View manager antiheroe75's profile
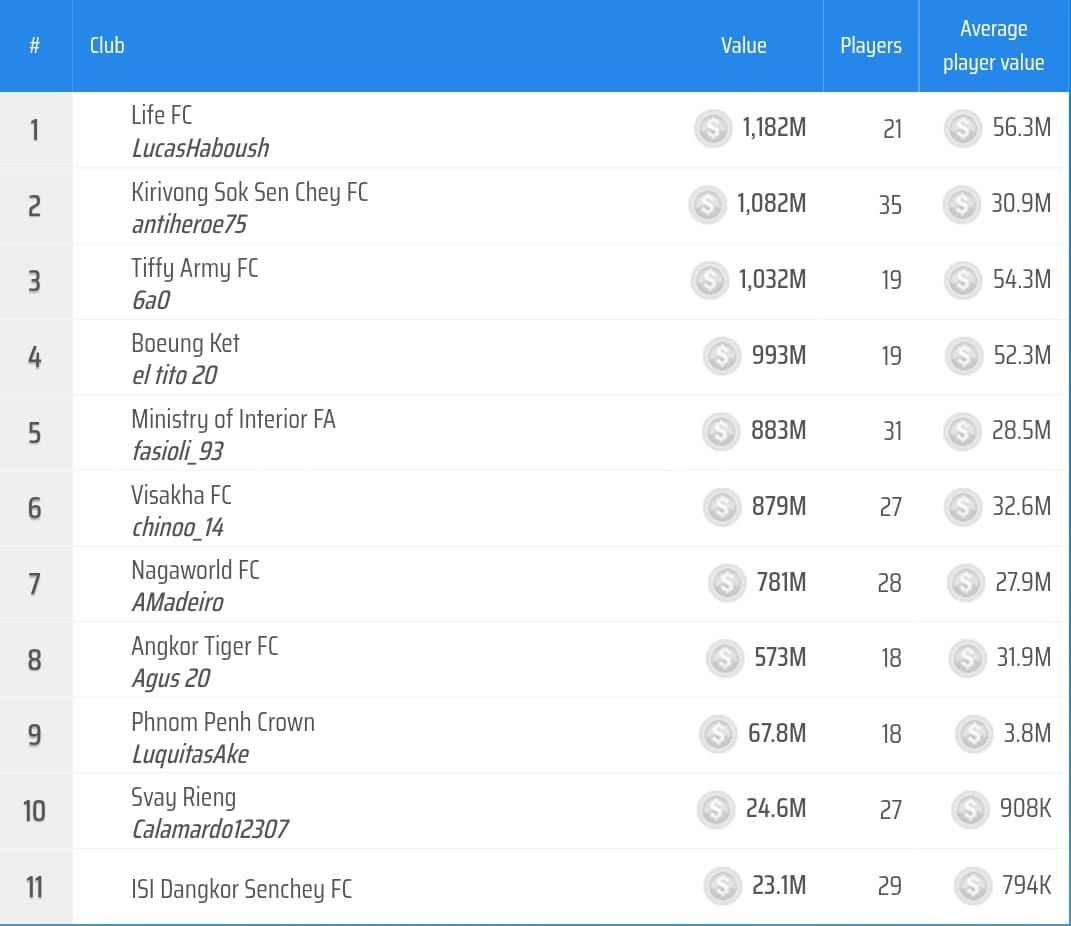This screenshot has height=926, width=1071. pyautogui.click(x=189, y=224)
